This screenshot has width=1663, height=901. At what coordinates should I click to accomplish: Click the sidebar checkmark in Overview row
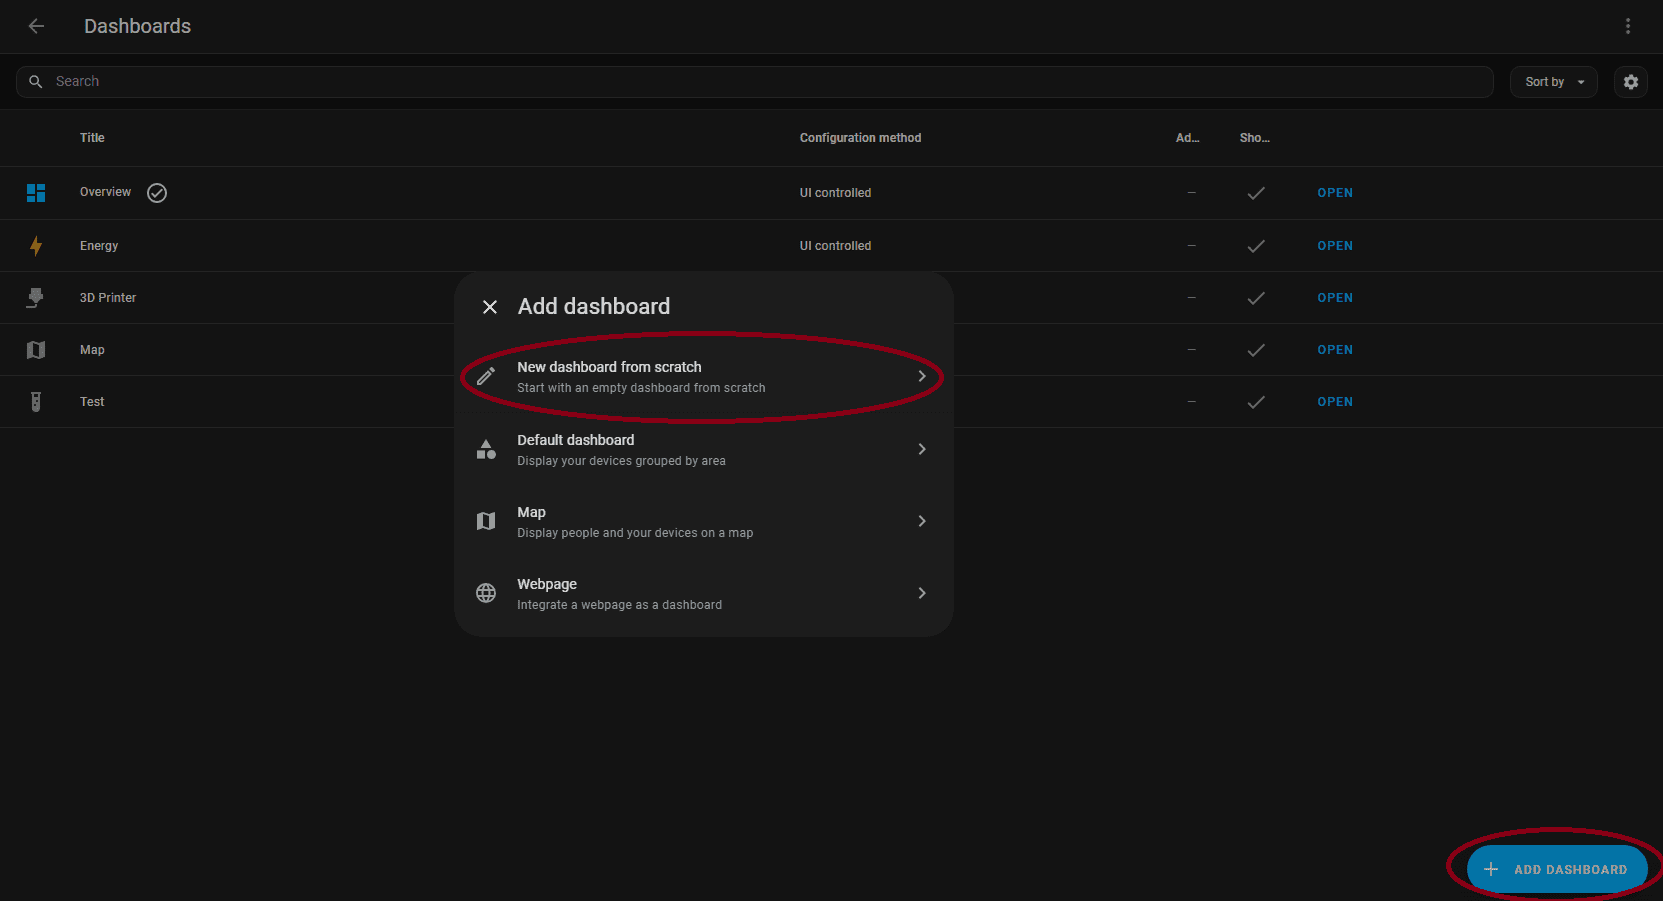click(1256, 193)
